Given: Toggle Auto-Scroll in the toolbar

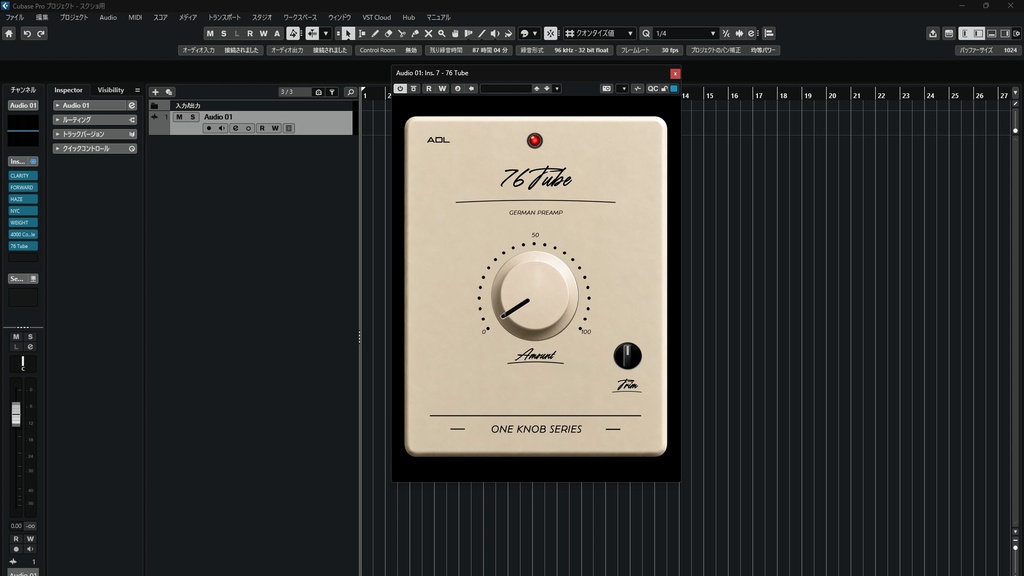Looking at the screenshot, I should point(312,33).
